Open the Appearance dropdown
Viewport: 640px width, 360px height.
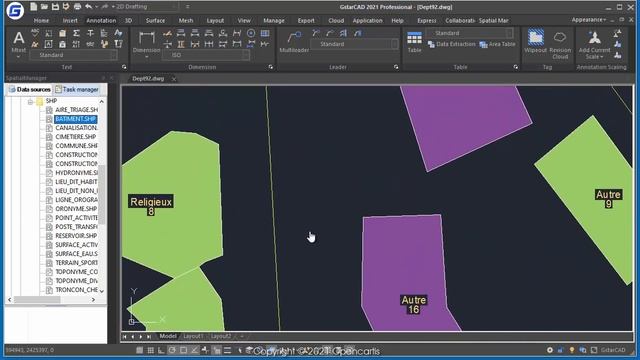point(588,20)
